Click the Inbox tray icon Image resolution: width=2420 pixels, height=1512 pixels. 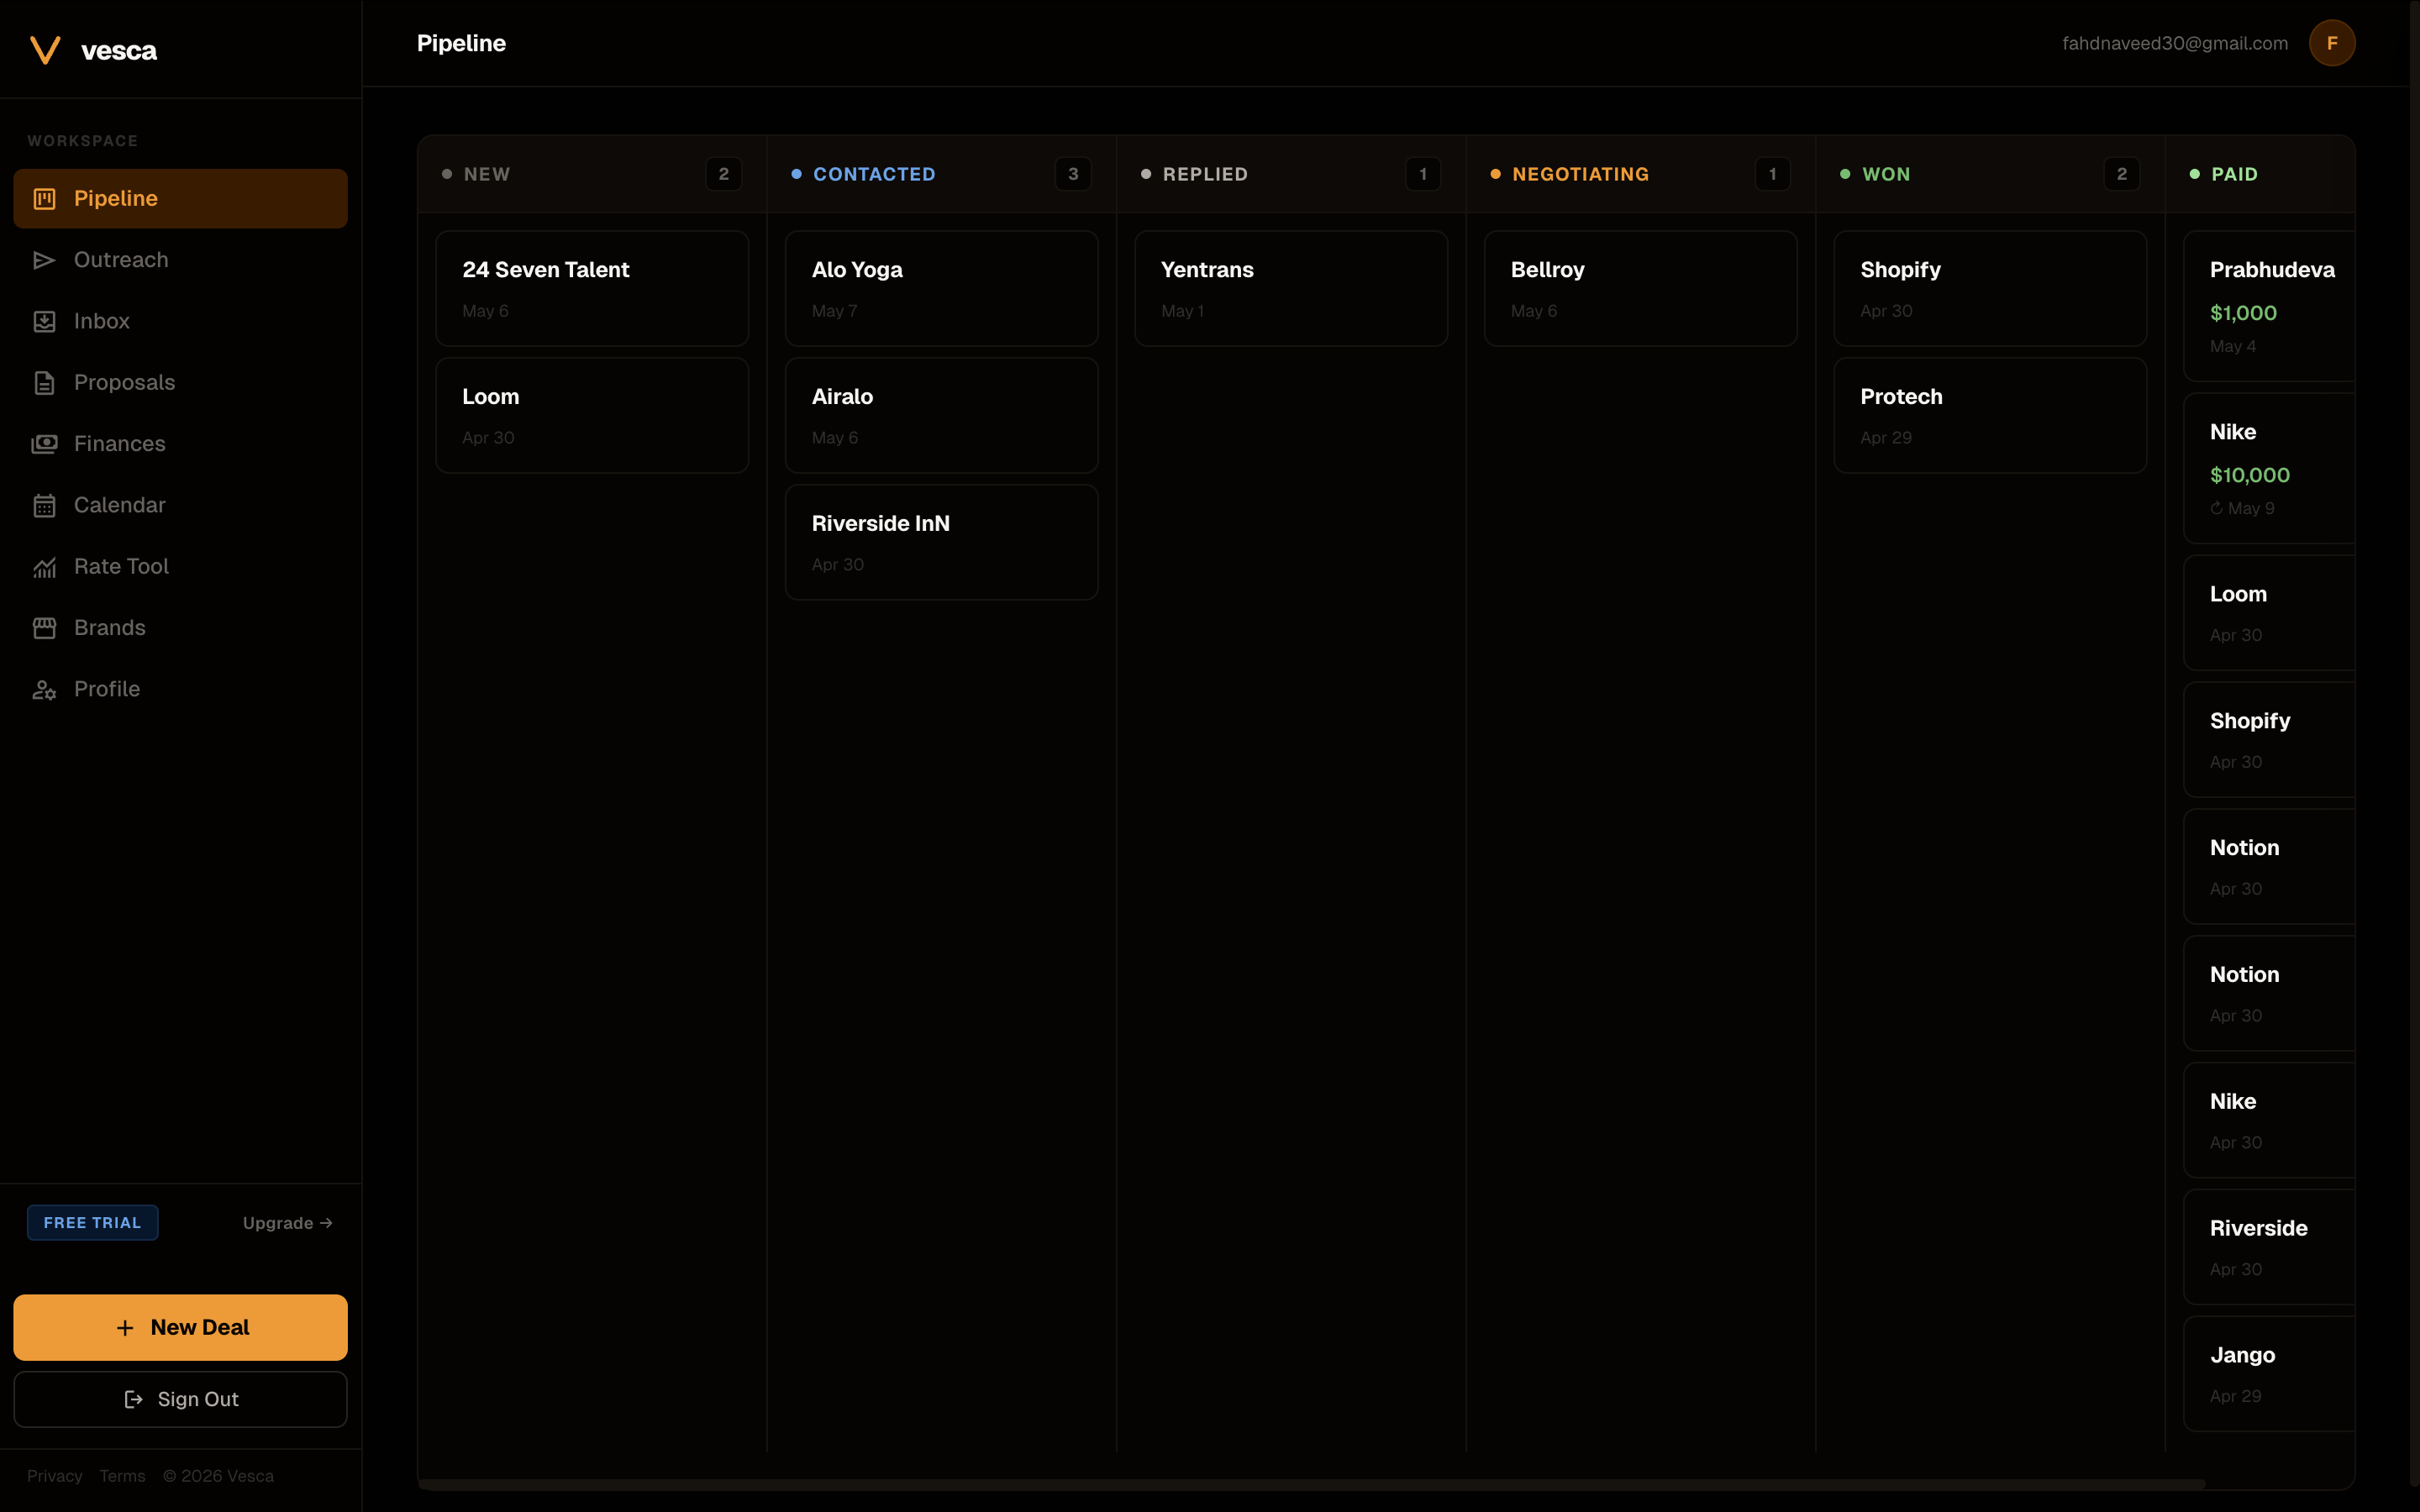click(44, 321)
